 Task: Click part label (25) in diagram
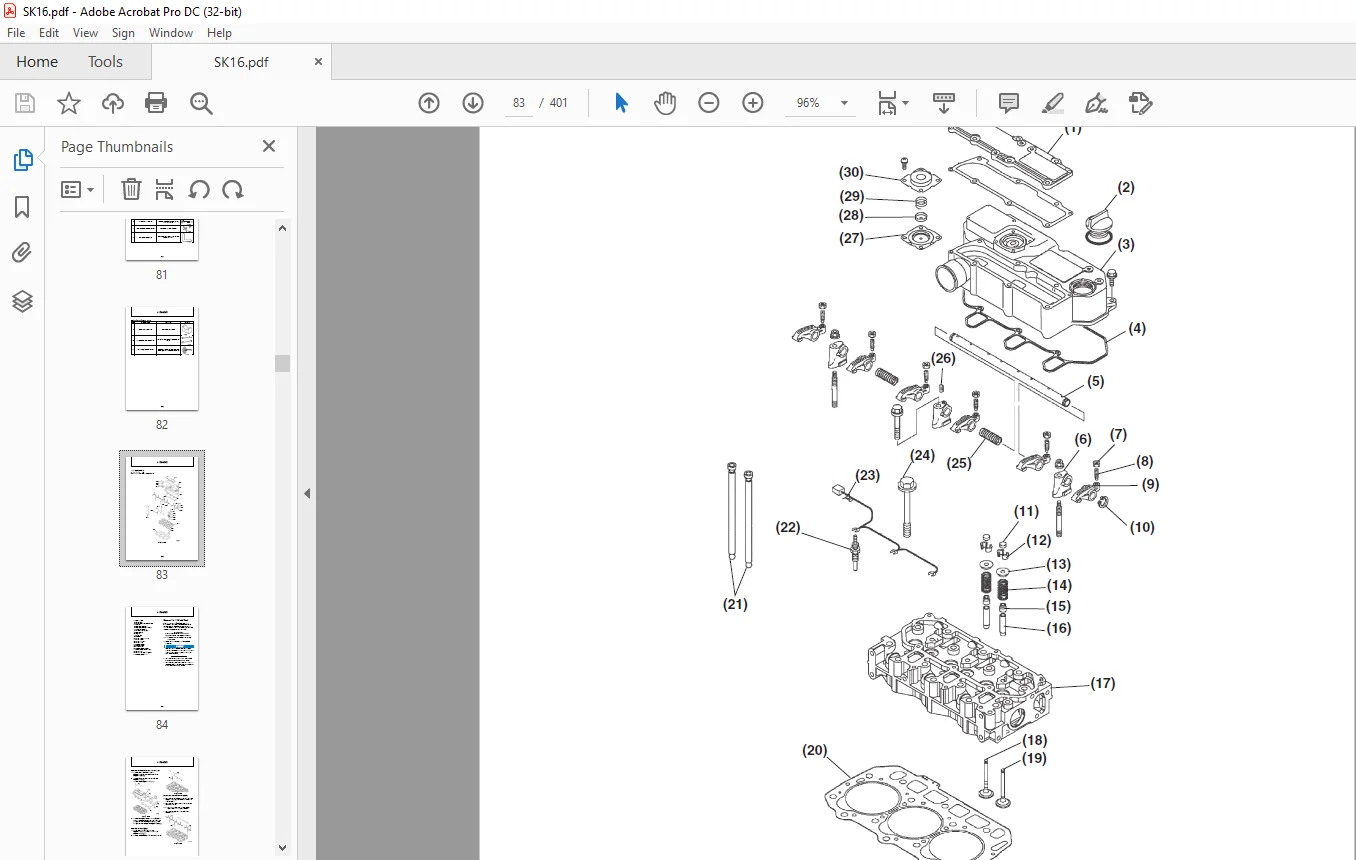point(959,464)
